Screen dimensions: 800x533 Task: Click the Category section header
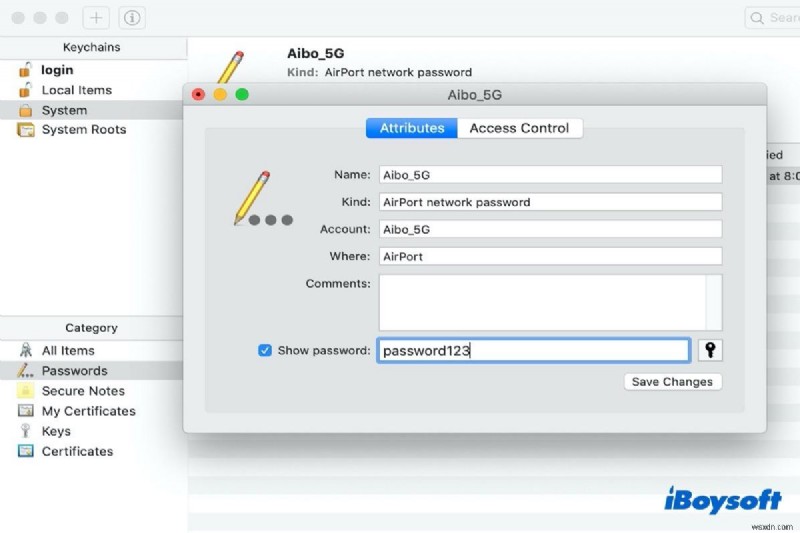[x=92, y=328]
